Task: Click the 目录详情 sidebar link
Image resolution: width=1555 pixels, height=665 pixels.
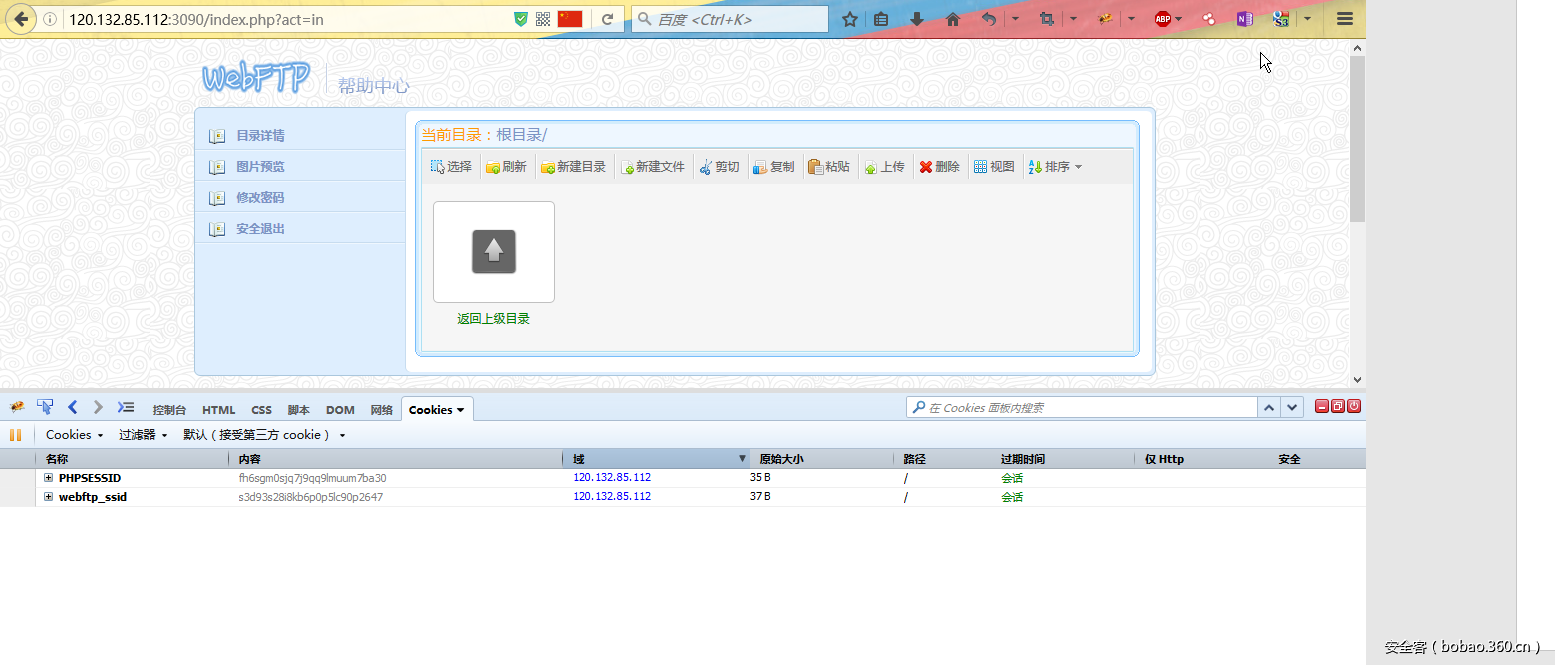Action: [259, 135]
